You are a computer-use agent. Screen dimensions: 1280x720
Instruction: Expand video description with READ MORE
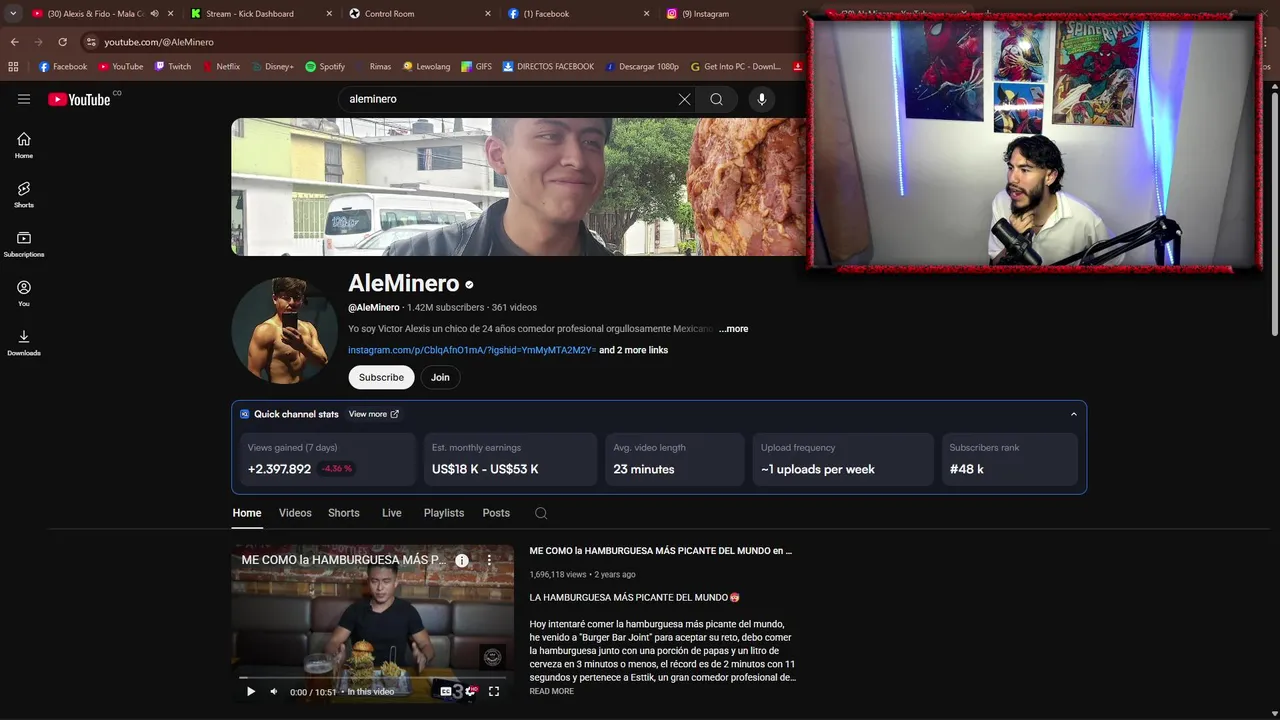click(551, 691)
